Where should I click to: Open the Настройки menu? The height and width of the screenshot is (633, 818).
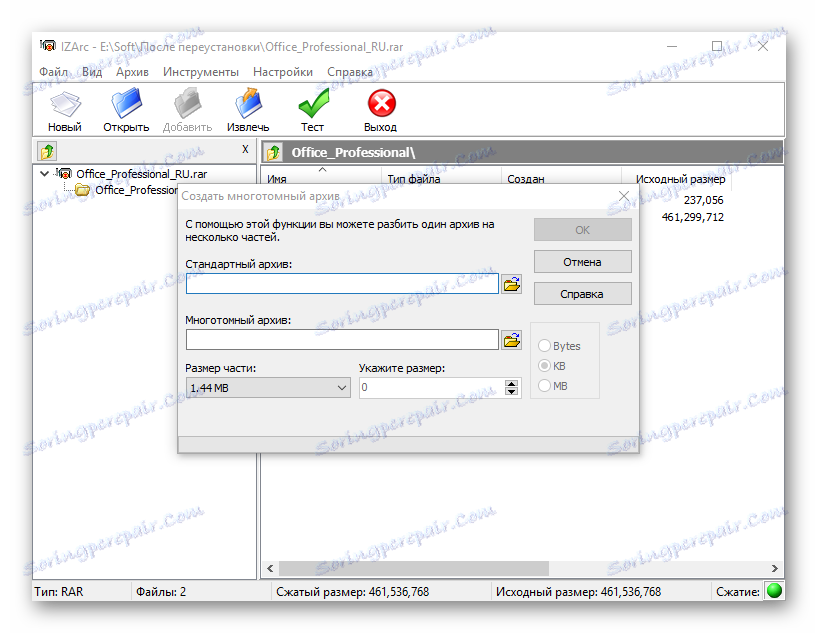tap(283, 72)
